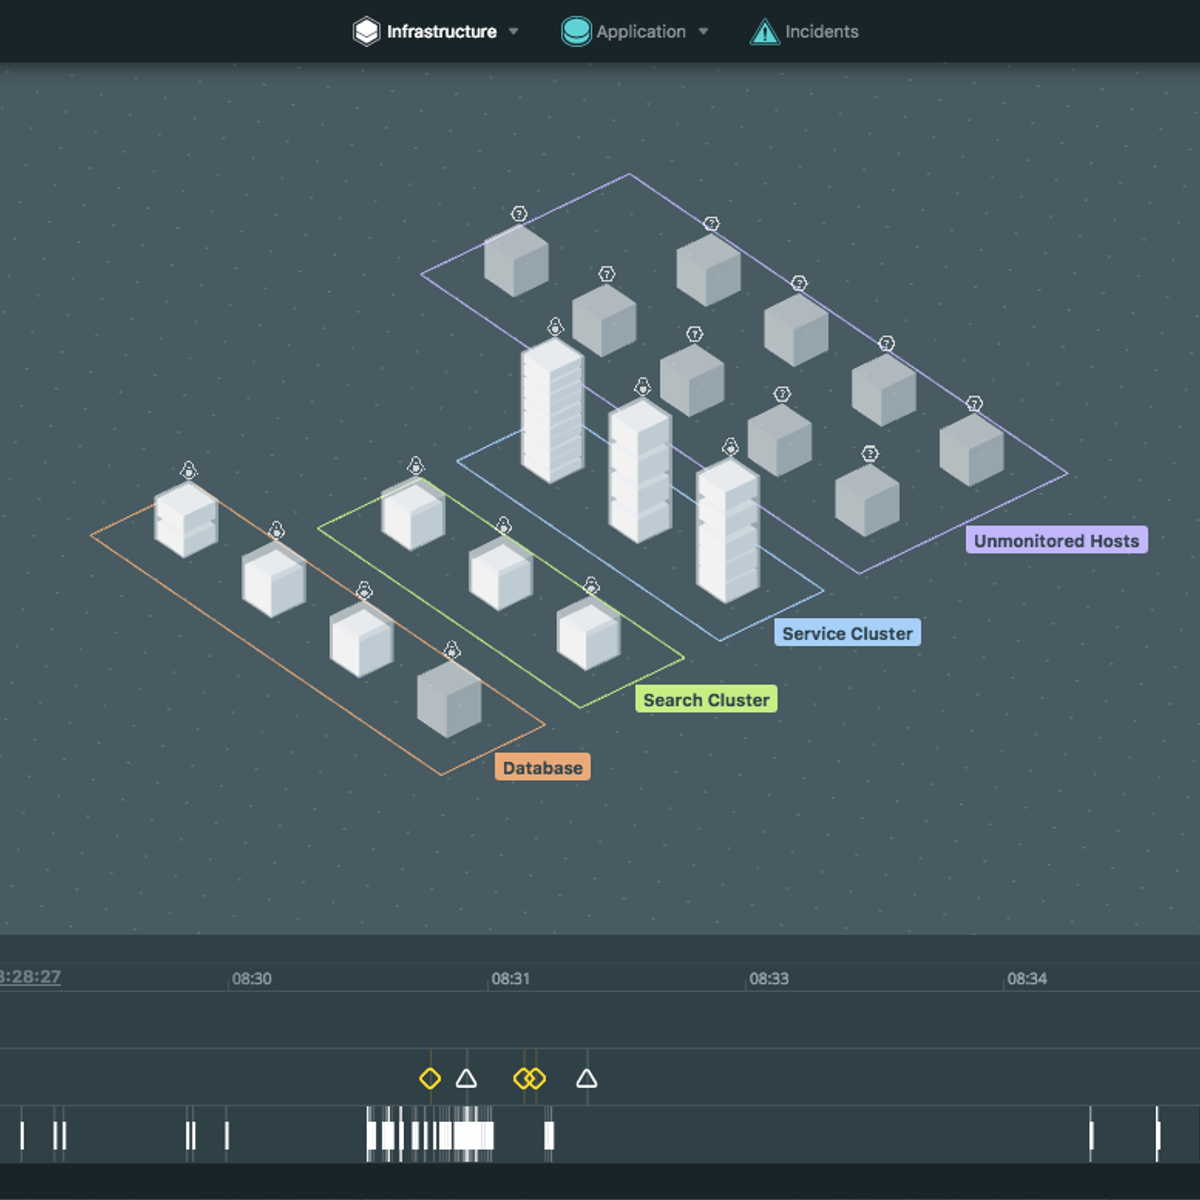The height and width of the screenshot is (1200, 1200).
Task: Click the first yellow diamond timeline marker
Action: pos(430,1079)
